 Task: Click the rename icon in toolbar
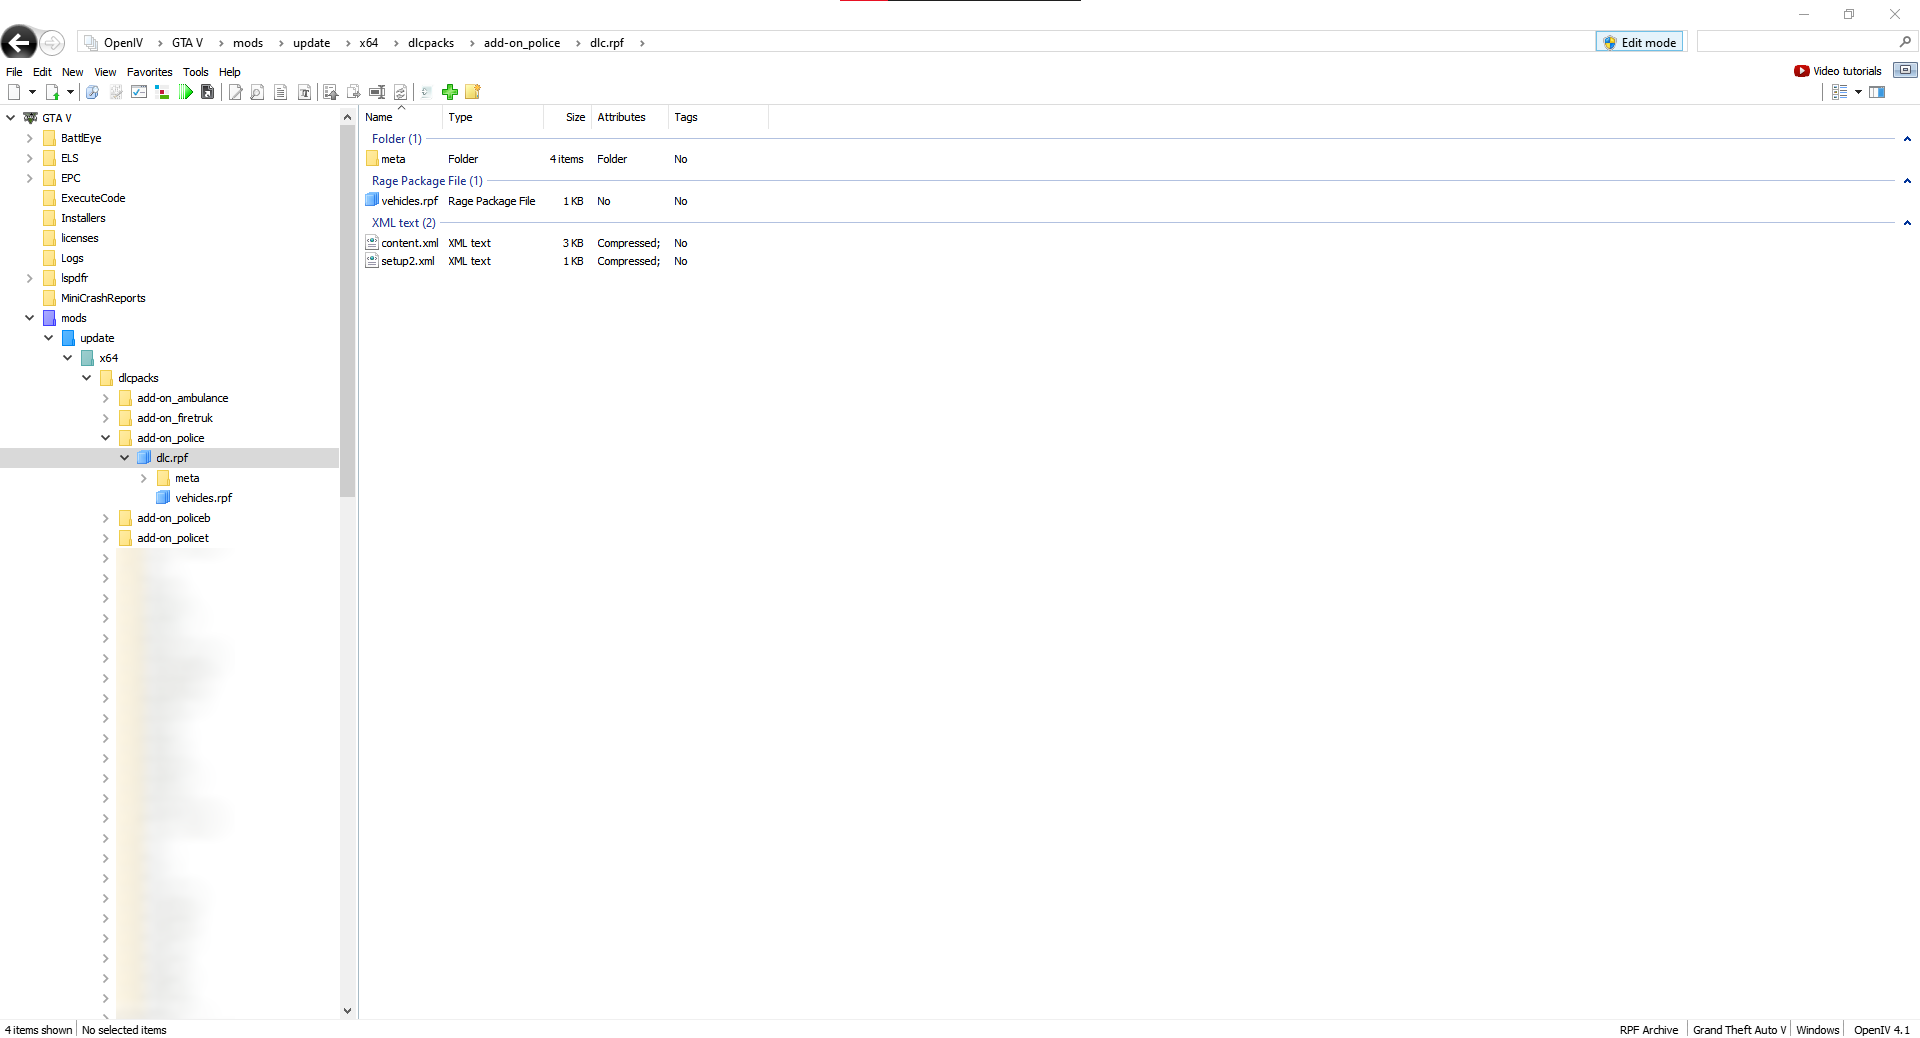(x=377, y=92)
